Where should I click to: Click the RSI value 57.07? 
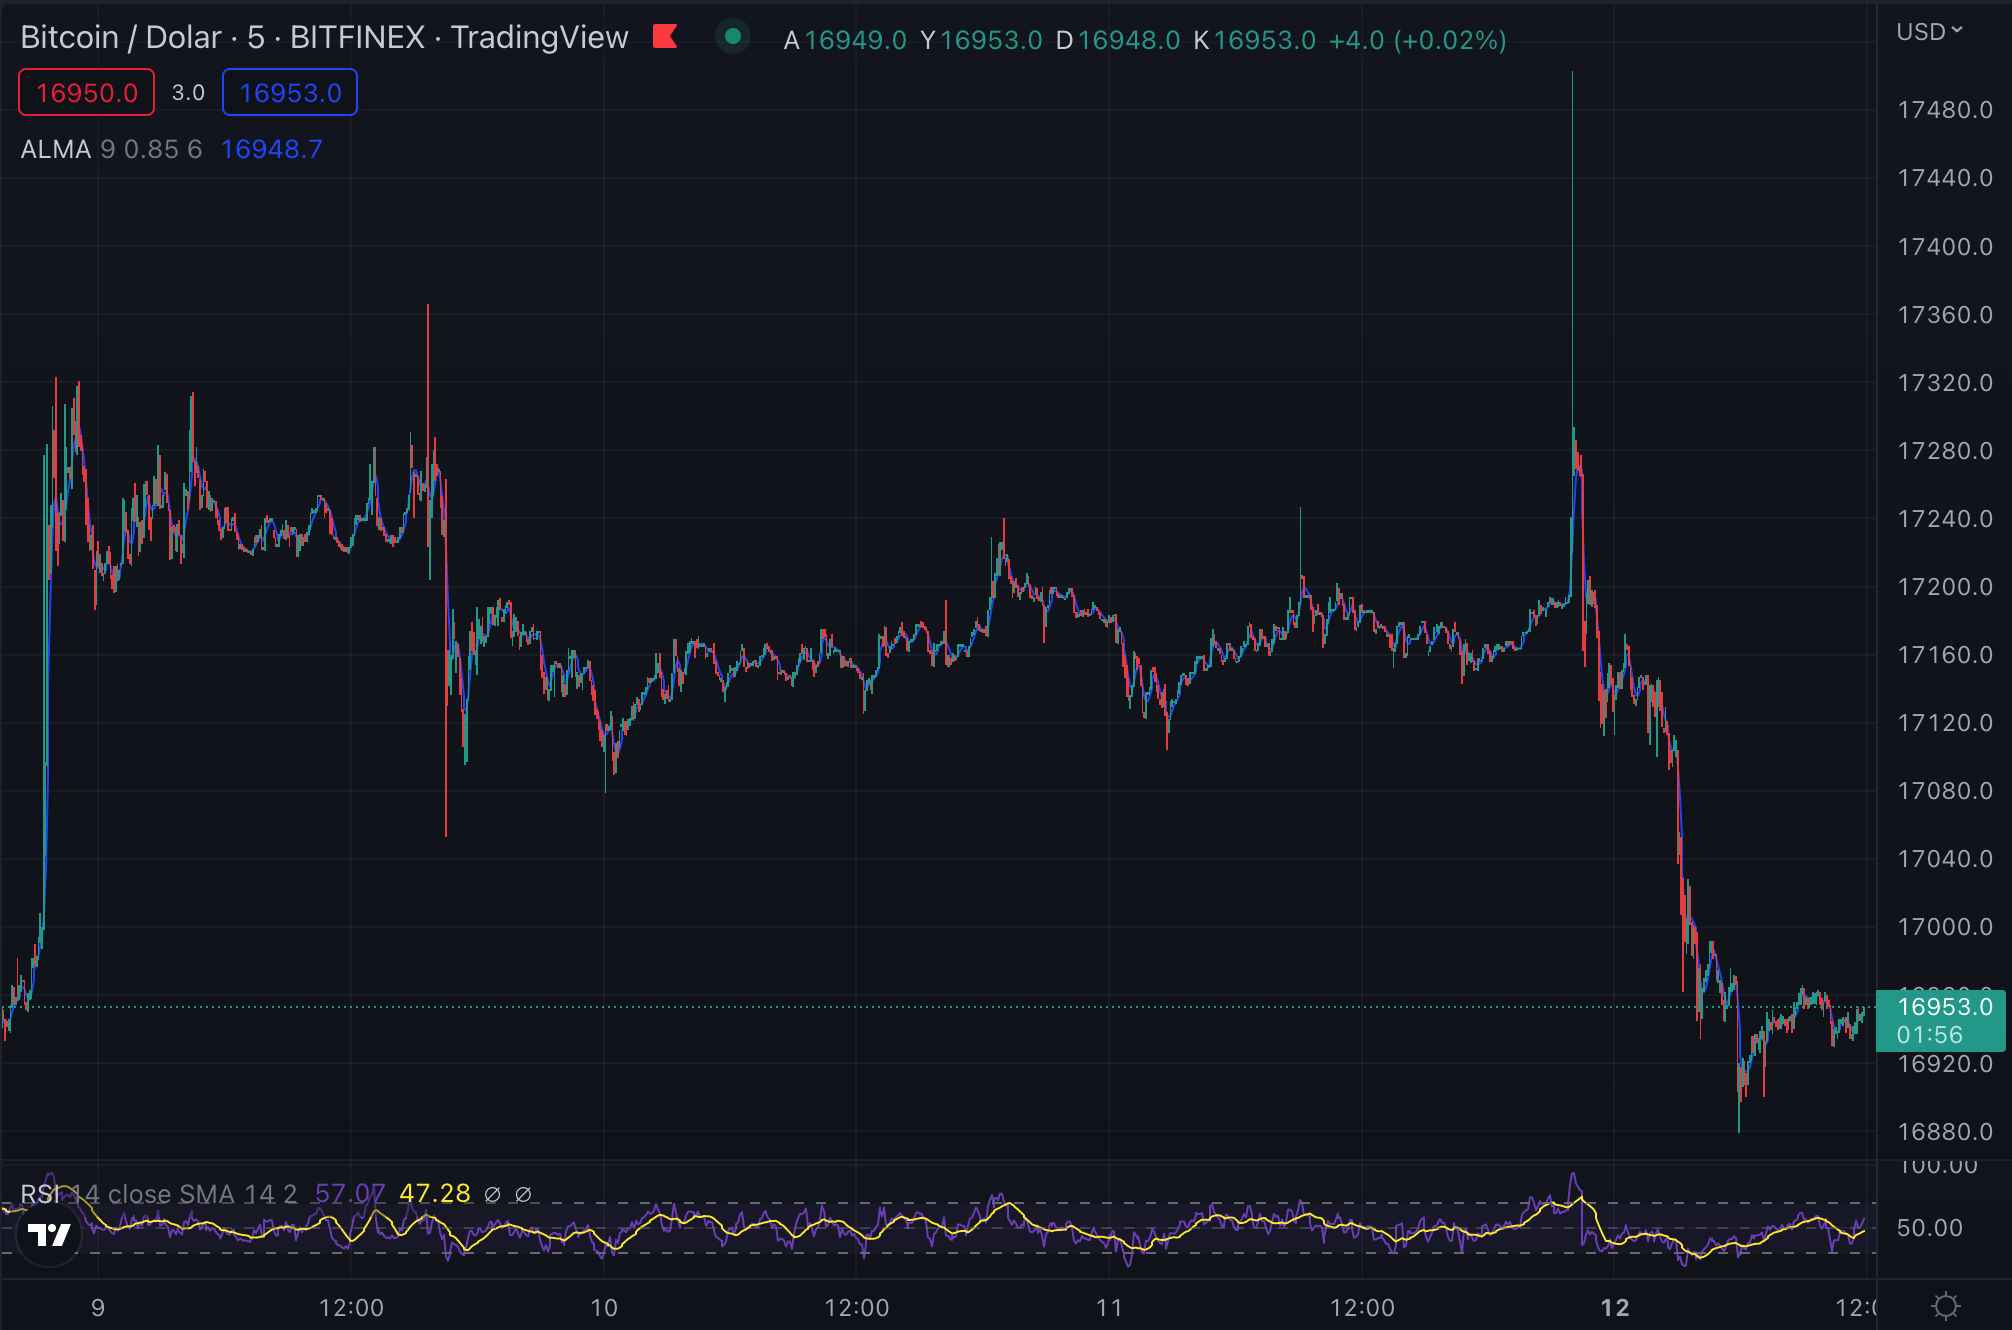[x=349, y=1193]
